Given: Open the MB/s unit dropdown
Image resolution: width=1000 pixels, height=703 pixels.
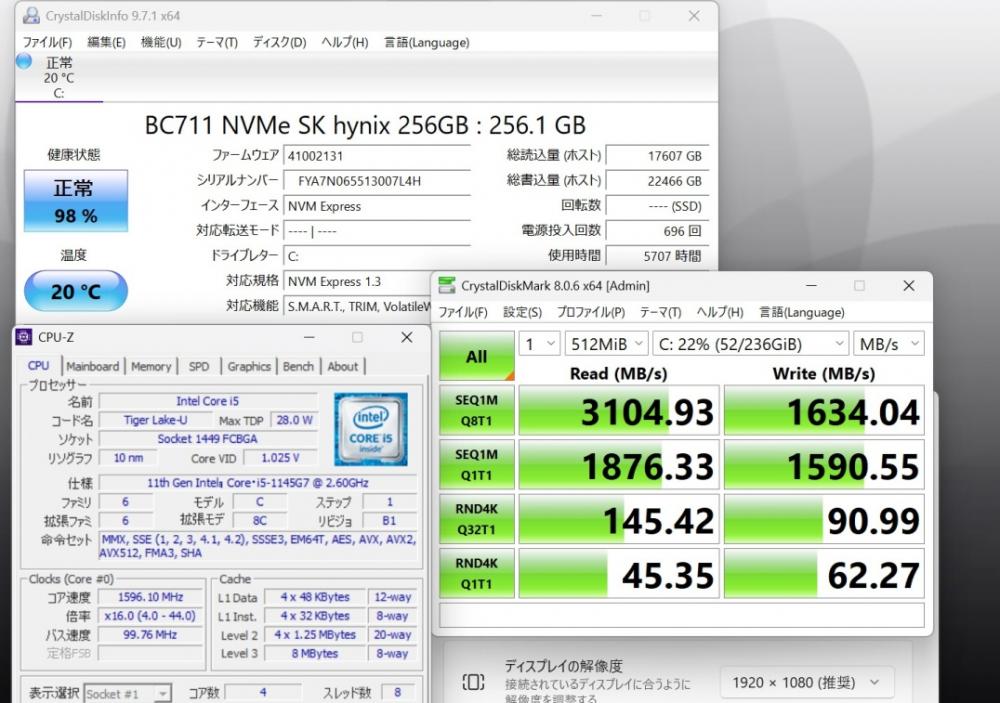Looking at the screenshot, I should (888, 344).
